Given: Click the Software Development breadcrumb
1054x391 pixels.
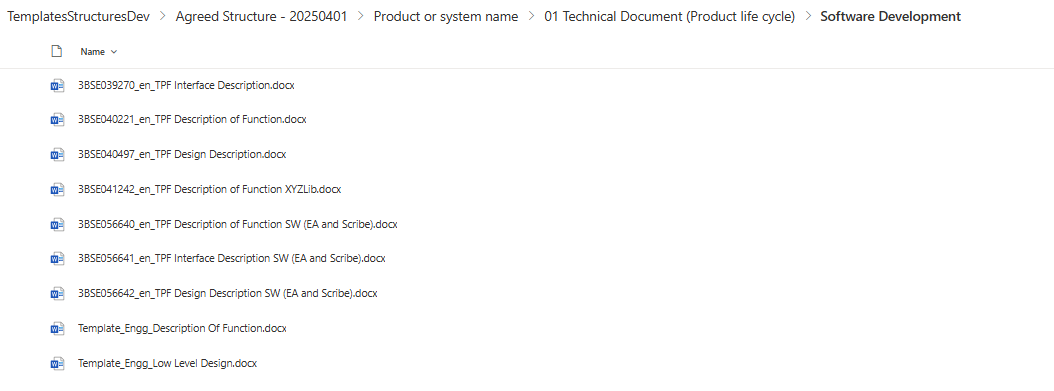Looking at the screenshot, I should pyautogui.click(x=890, y=17).
